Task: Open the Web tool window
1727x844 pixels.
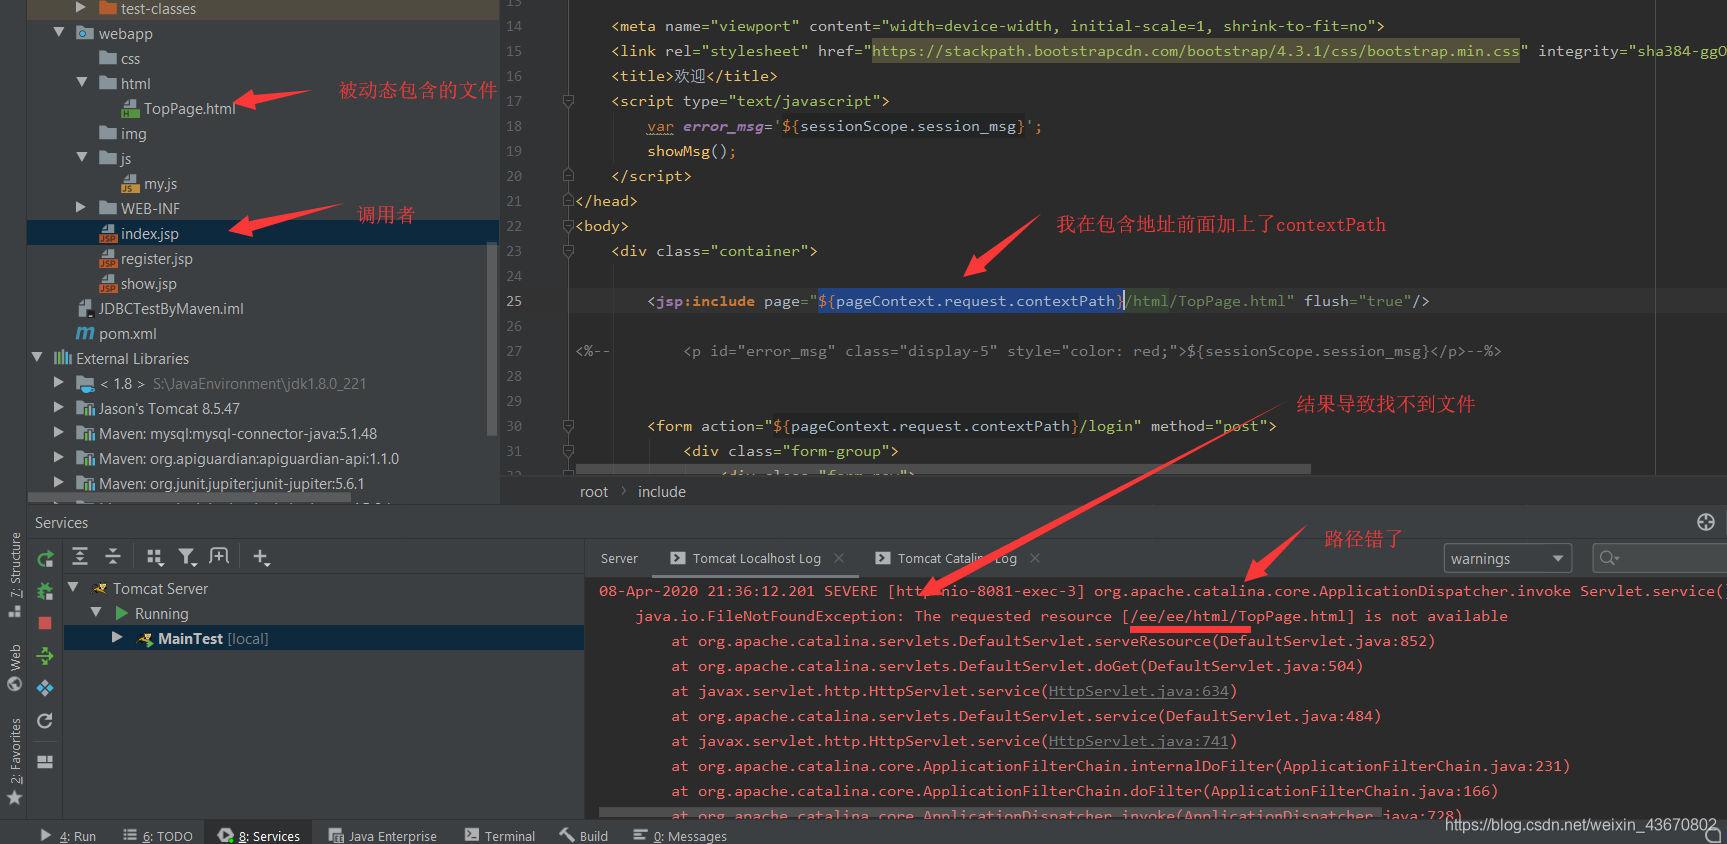Action: point(15,667)
